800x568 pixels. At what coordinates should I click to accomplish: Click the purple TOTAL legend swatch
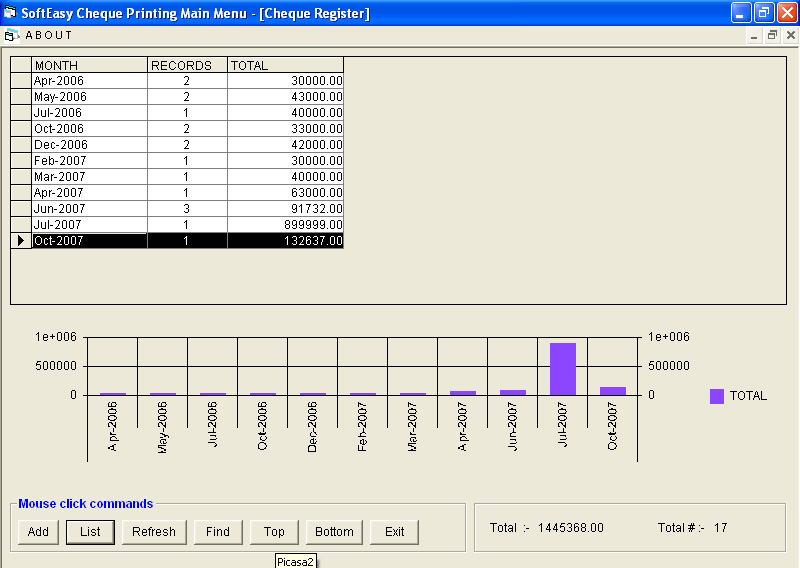click(717, 396)
